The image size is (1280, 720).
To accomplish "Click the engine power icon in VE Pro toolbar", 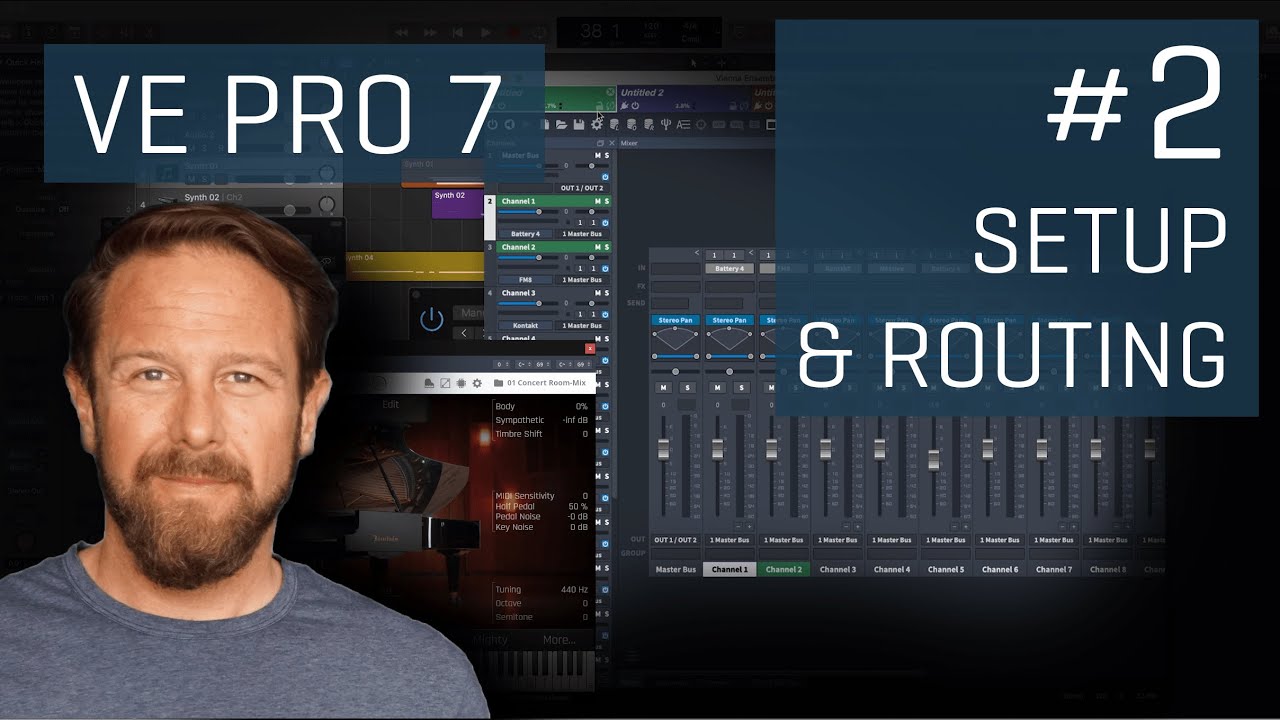I will coord(492,124).
